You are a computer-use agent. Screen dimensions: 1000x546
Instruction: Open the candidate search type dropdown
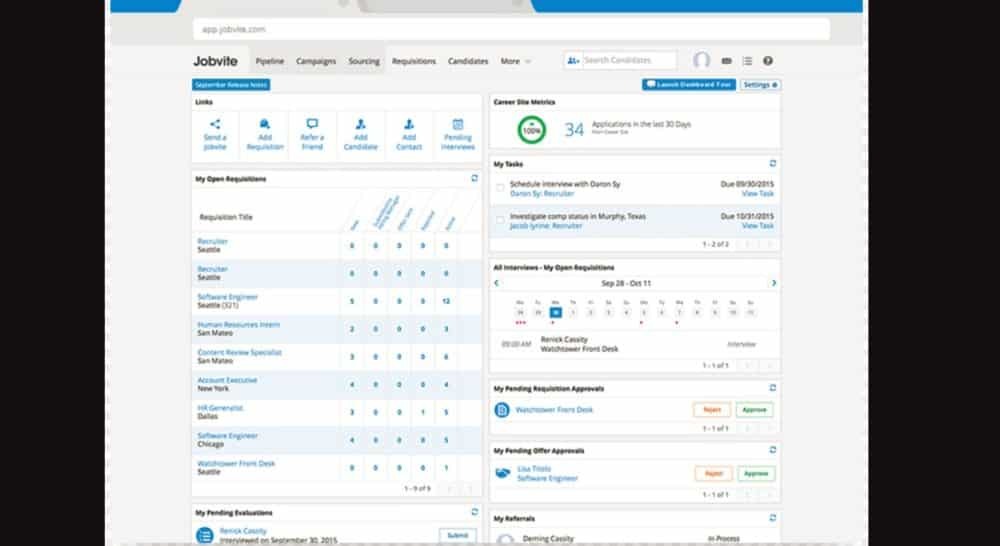pyautogui.click(x=573, y=61)
